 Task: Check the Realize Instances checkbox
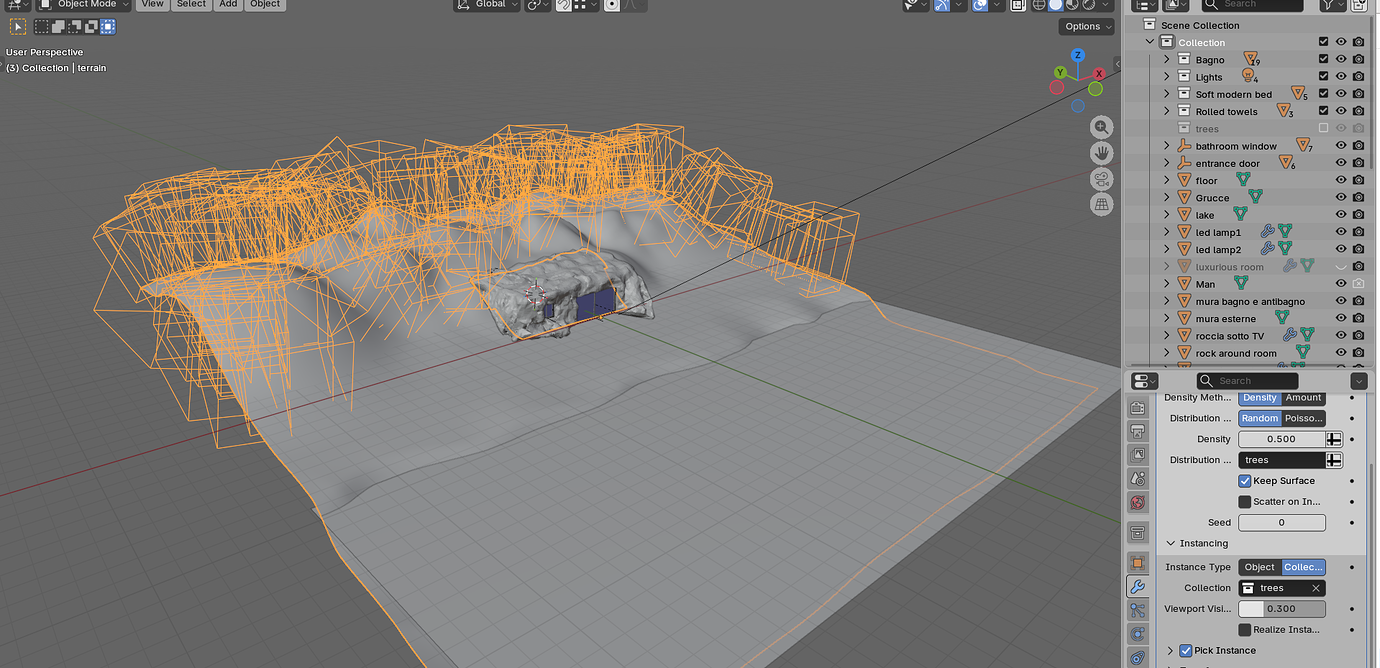point(1245,630)
